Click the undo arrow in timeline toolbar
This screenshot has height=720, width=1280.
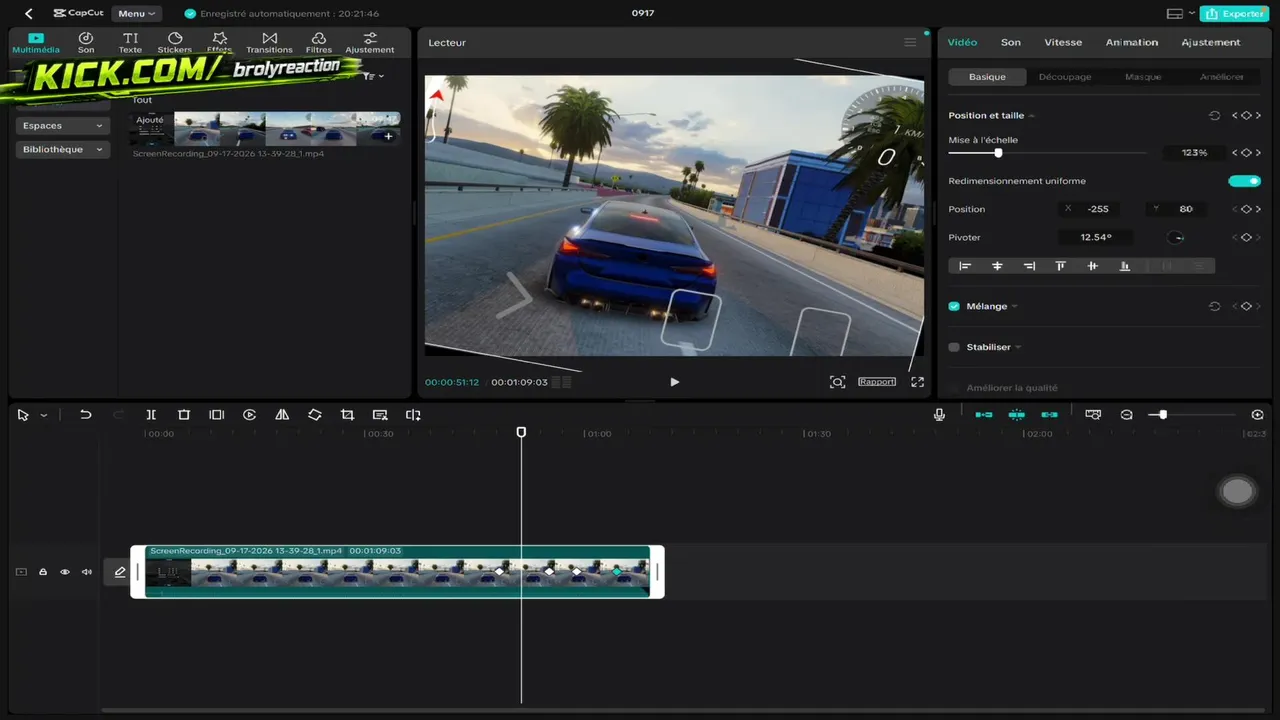click(x=86, y=415)
